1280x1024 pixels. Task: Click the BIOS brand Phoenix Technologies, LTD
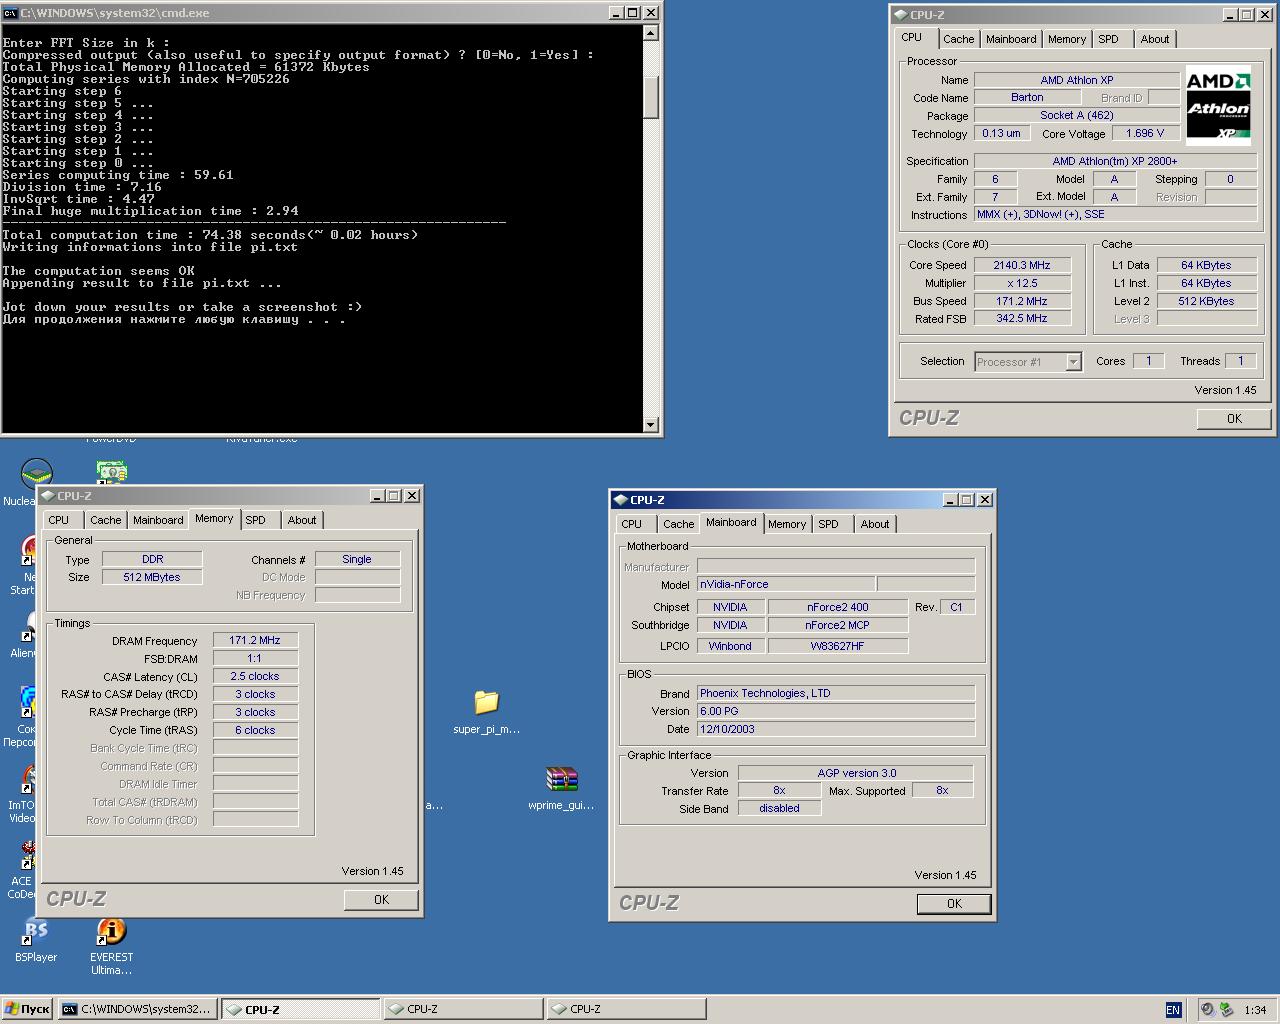[x=836, y=693]
